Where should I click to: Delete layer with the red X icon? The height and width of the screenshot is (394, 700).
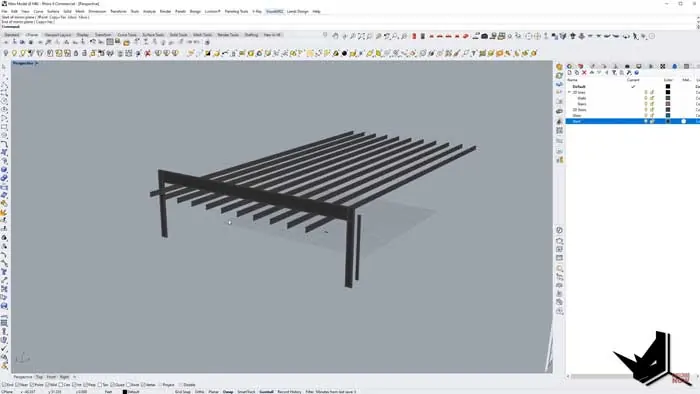pyautogui.click(x=584, y=73)
